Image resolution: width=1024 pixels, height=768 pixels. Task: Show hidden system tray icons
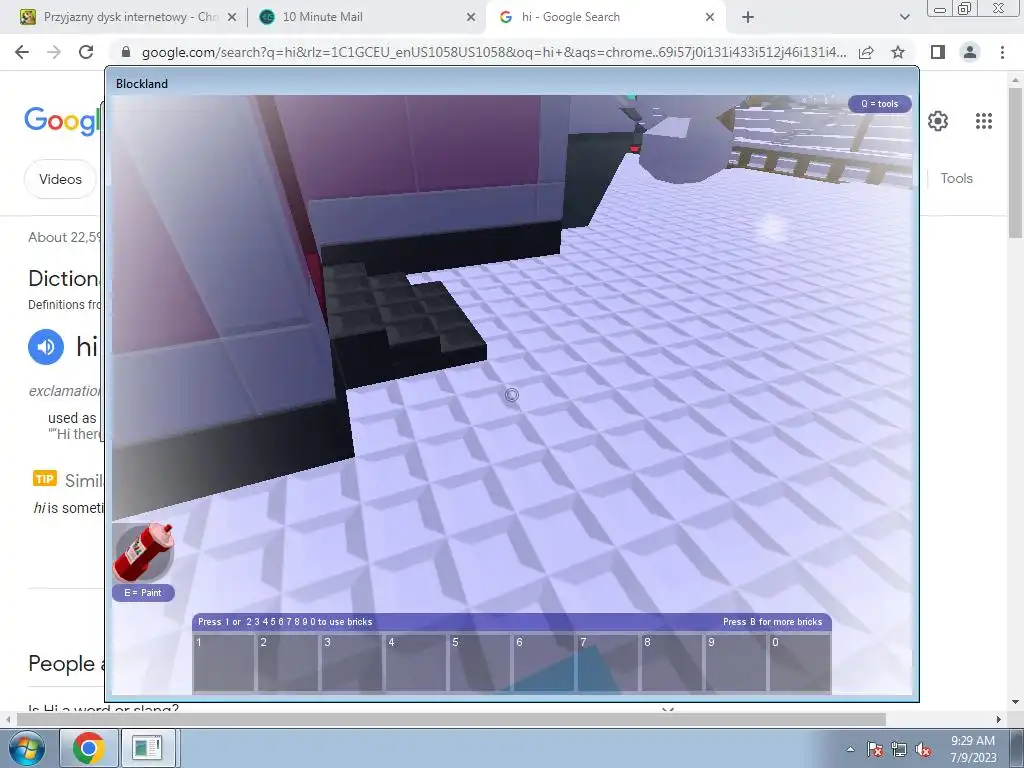tap(850, 749)
